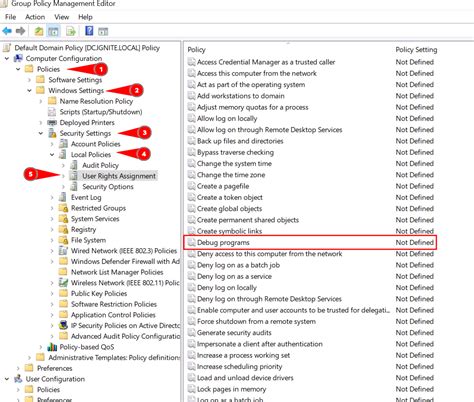Expand the Account Policies node
This screenshot has width=474, height=402.
pos(52,144)
